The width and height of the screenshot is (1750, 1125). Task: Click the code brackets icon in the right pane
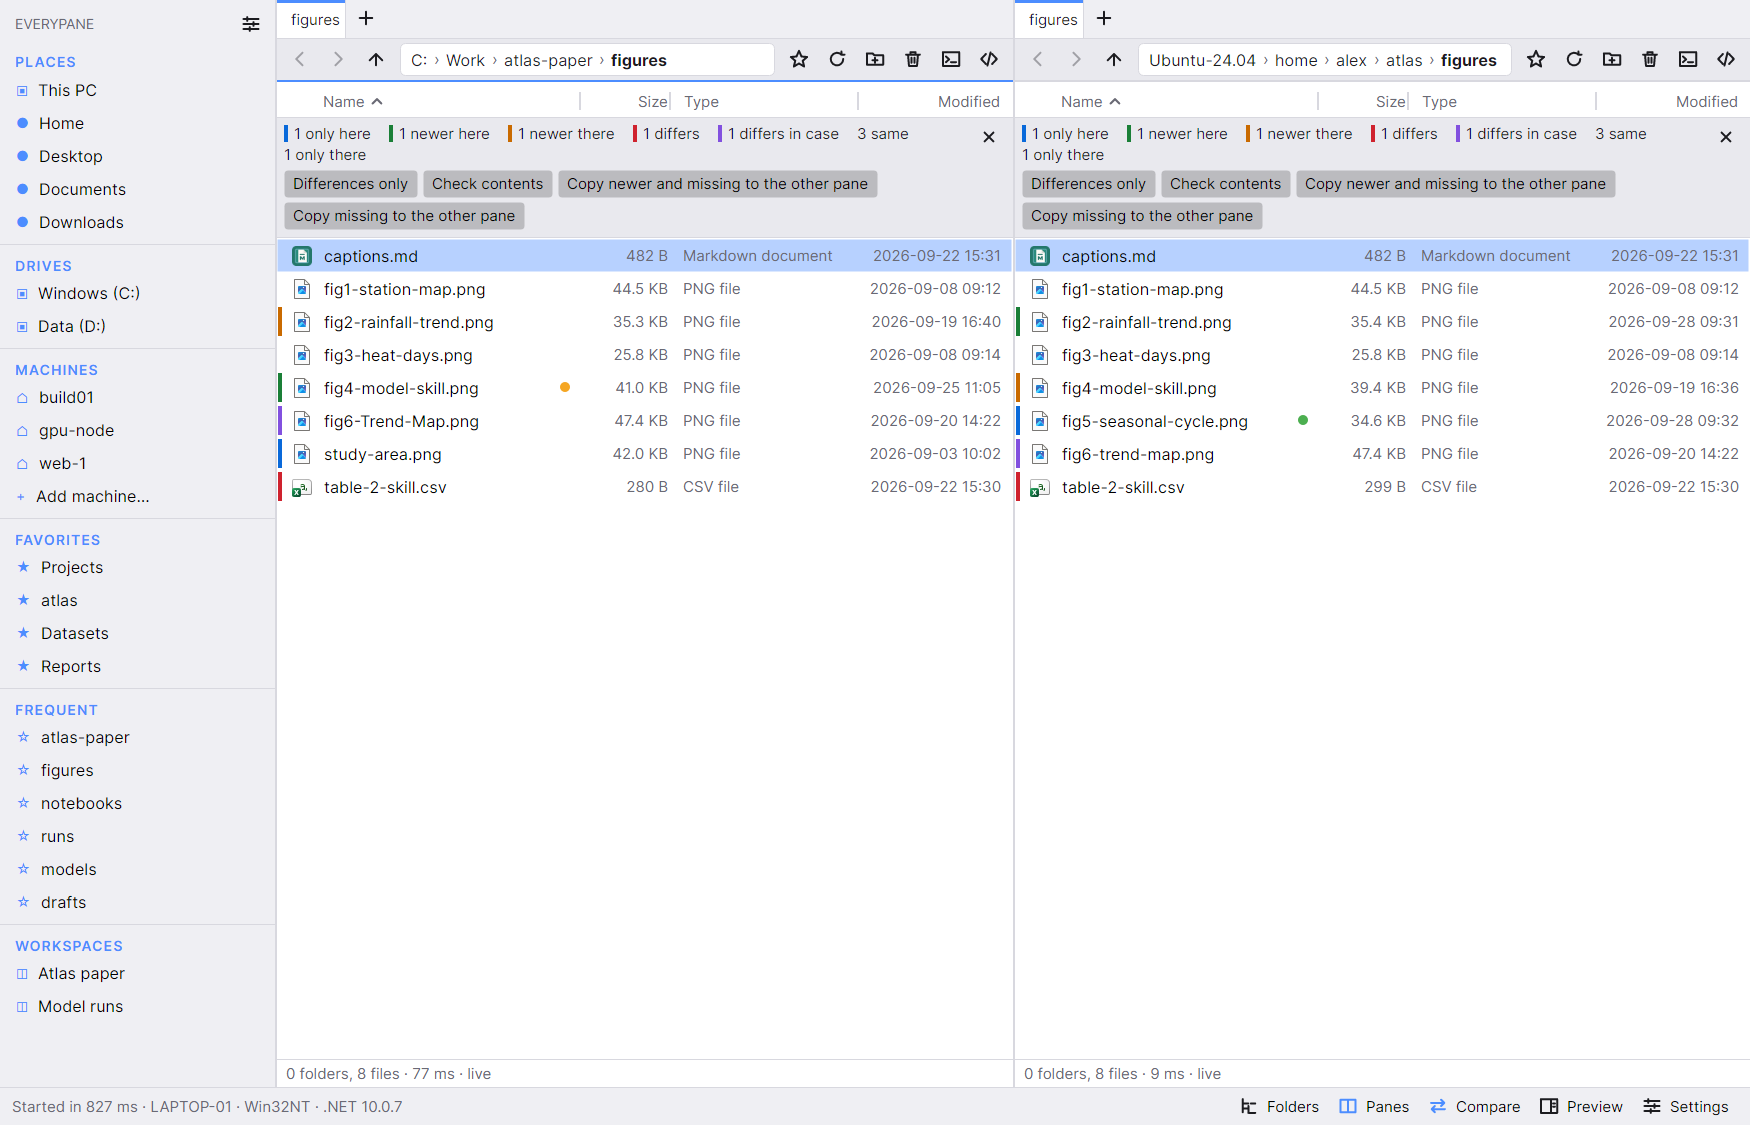coord(1726,60)
